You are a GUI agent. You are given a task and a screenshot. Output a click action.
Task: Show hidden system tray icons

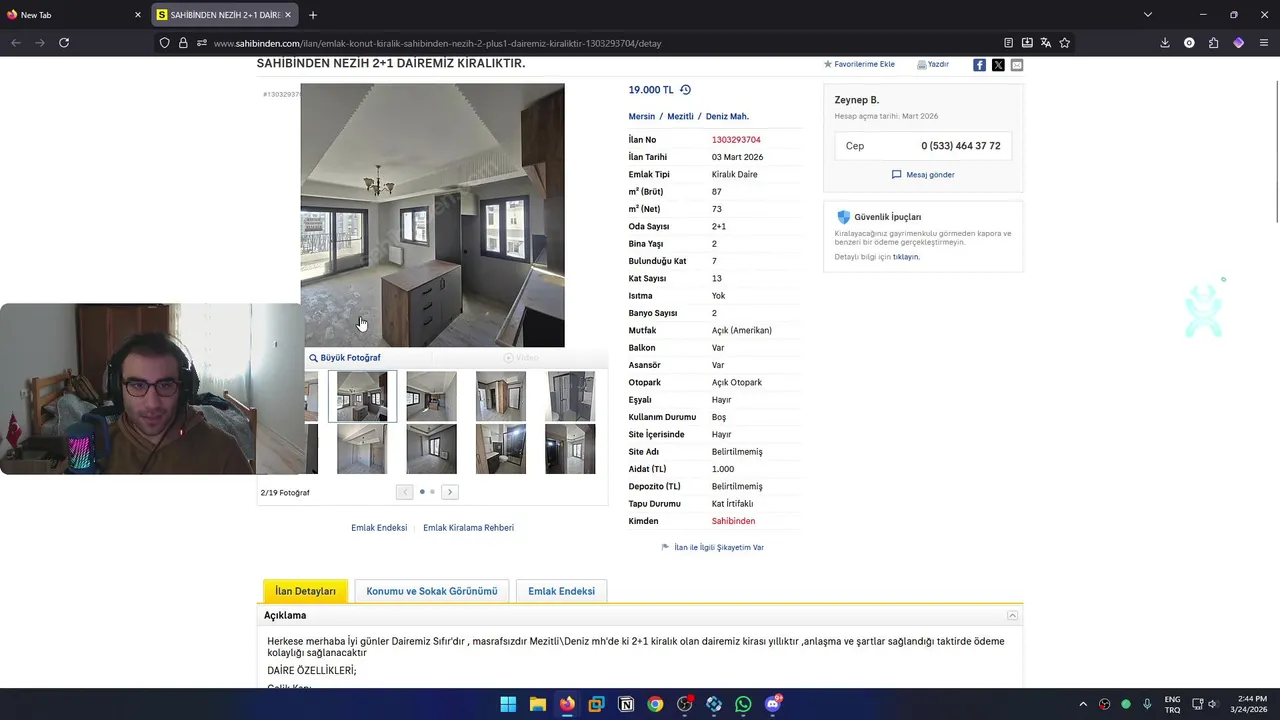click(x=1083, y=704)
